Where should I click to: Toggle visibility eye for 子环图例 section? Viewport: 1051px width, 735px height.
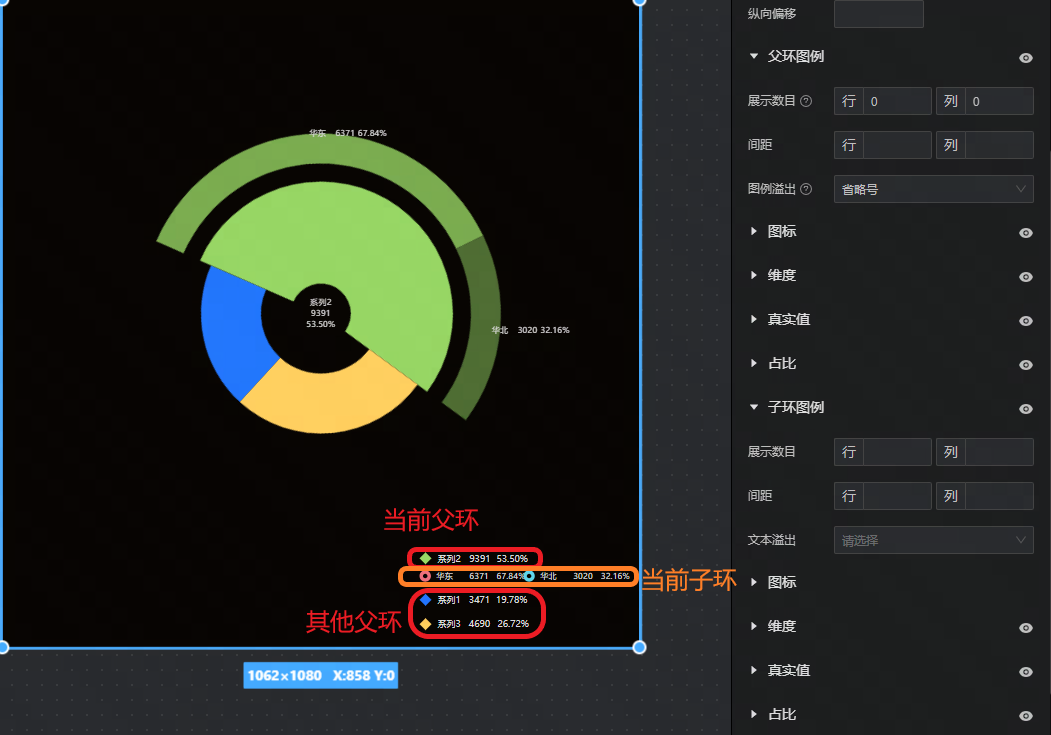[1025, 409]
